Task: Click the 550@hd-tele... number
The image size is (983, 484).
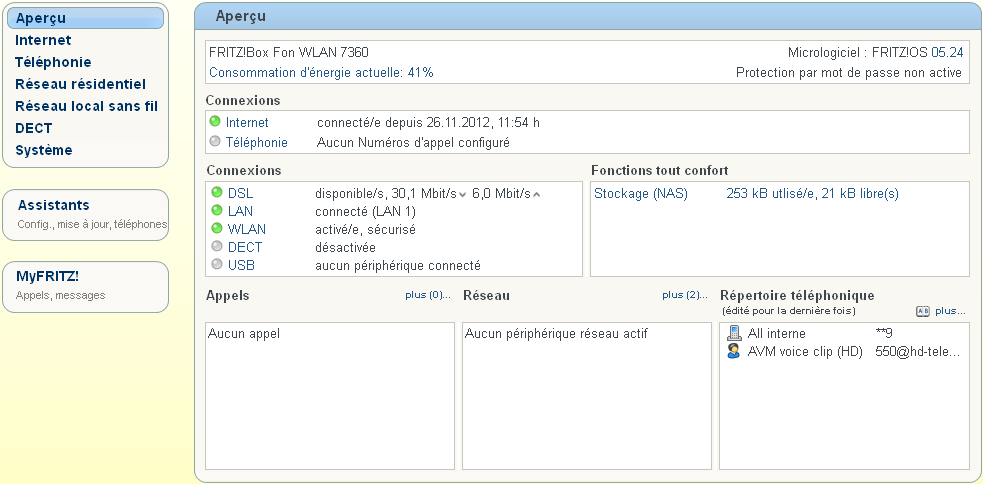Action: click(917, 352)
